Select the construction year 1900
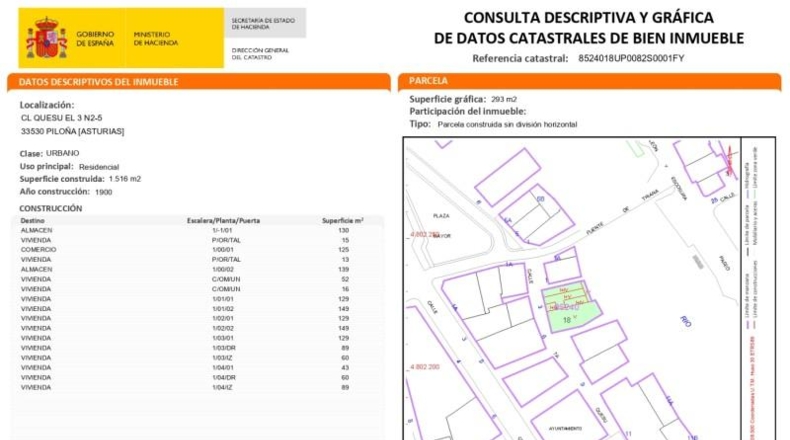 (x=103, y=192)
